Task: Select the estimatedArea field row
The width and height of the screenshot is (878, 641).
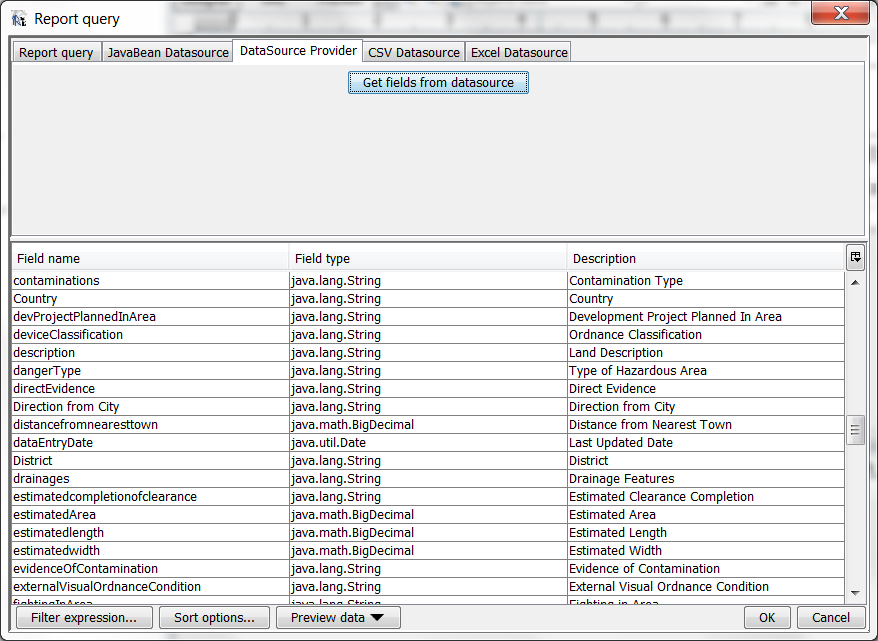Action: point(150,515)
